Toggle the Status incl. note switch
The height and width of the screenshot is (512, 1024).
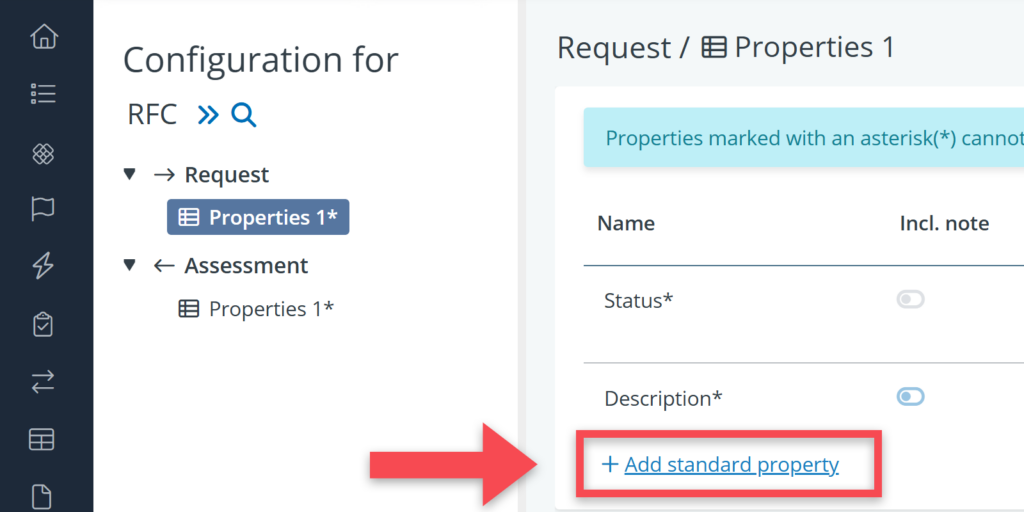click(910, 299)
